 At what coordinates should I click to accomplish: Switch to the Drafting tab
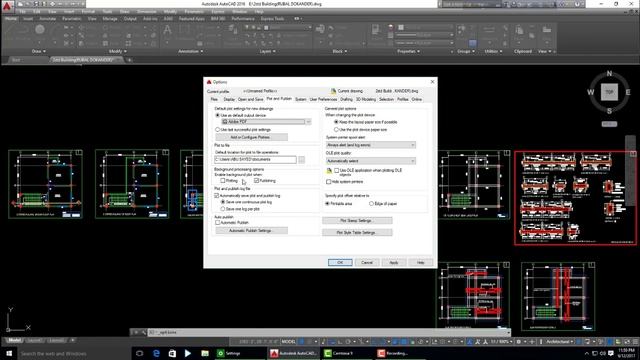(x=346, y=99)
